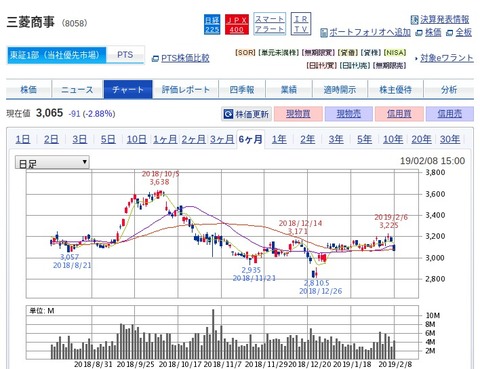Select the 30年 chart period
The image size is (480, 369).
pyautogui.click(x=450, y=139)
